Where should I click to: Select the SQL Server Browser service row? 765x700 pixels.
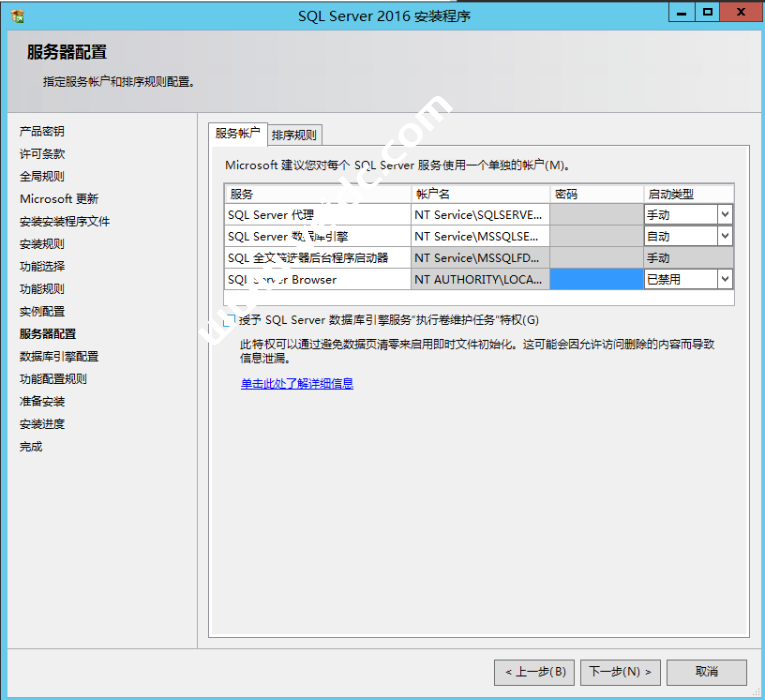[x=317, y=280]
